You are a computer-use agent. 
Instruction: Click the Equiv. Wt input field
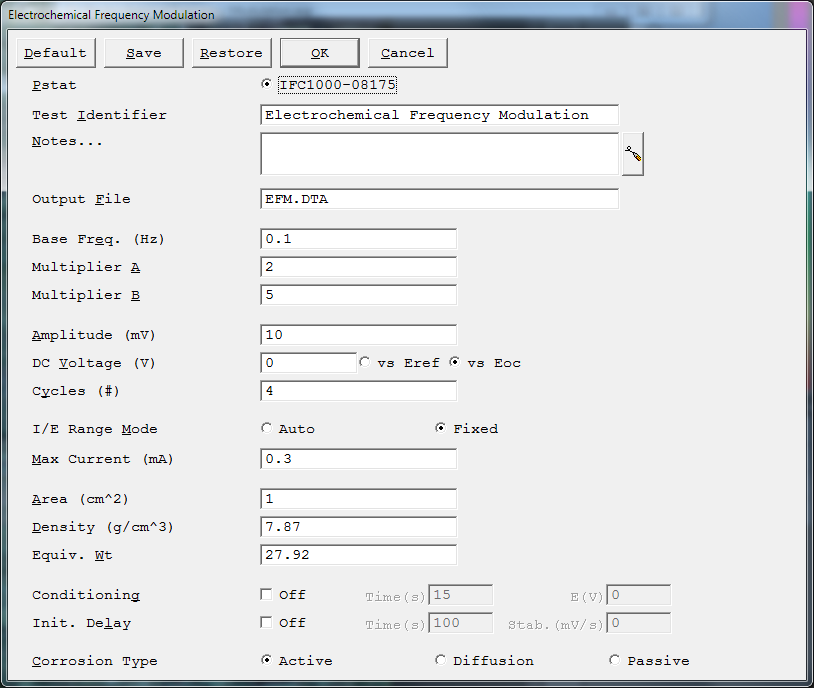point(358,555)
